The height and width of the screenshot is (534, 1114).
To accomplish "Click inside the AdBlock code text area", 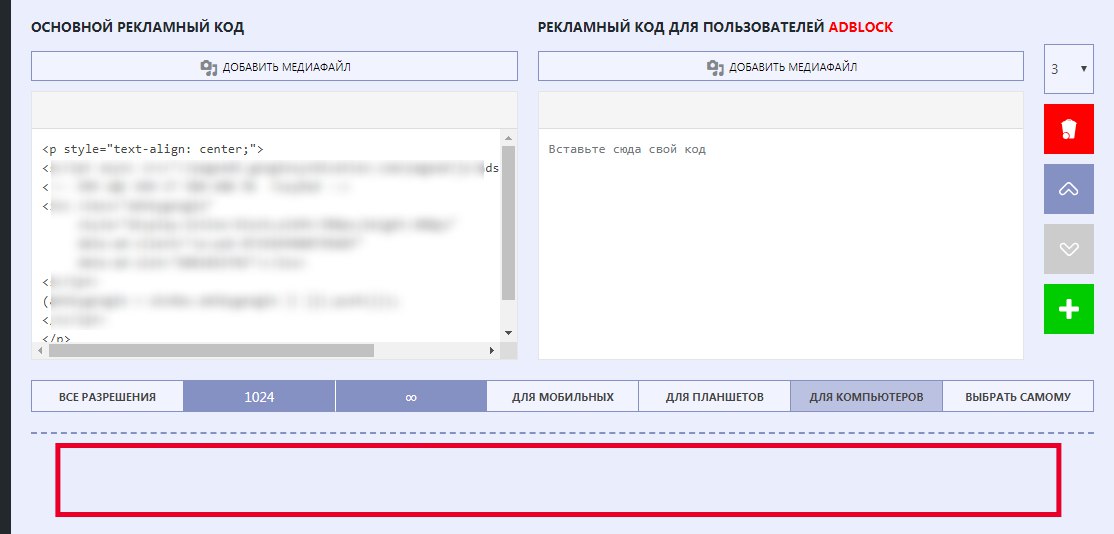I will [x=781, y=244].
